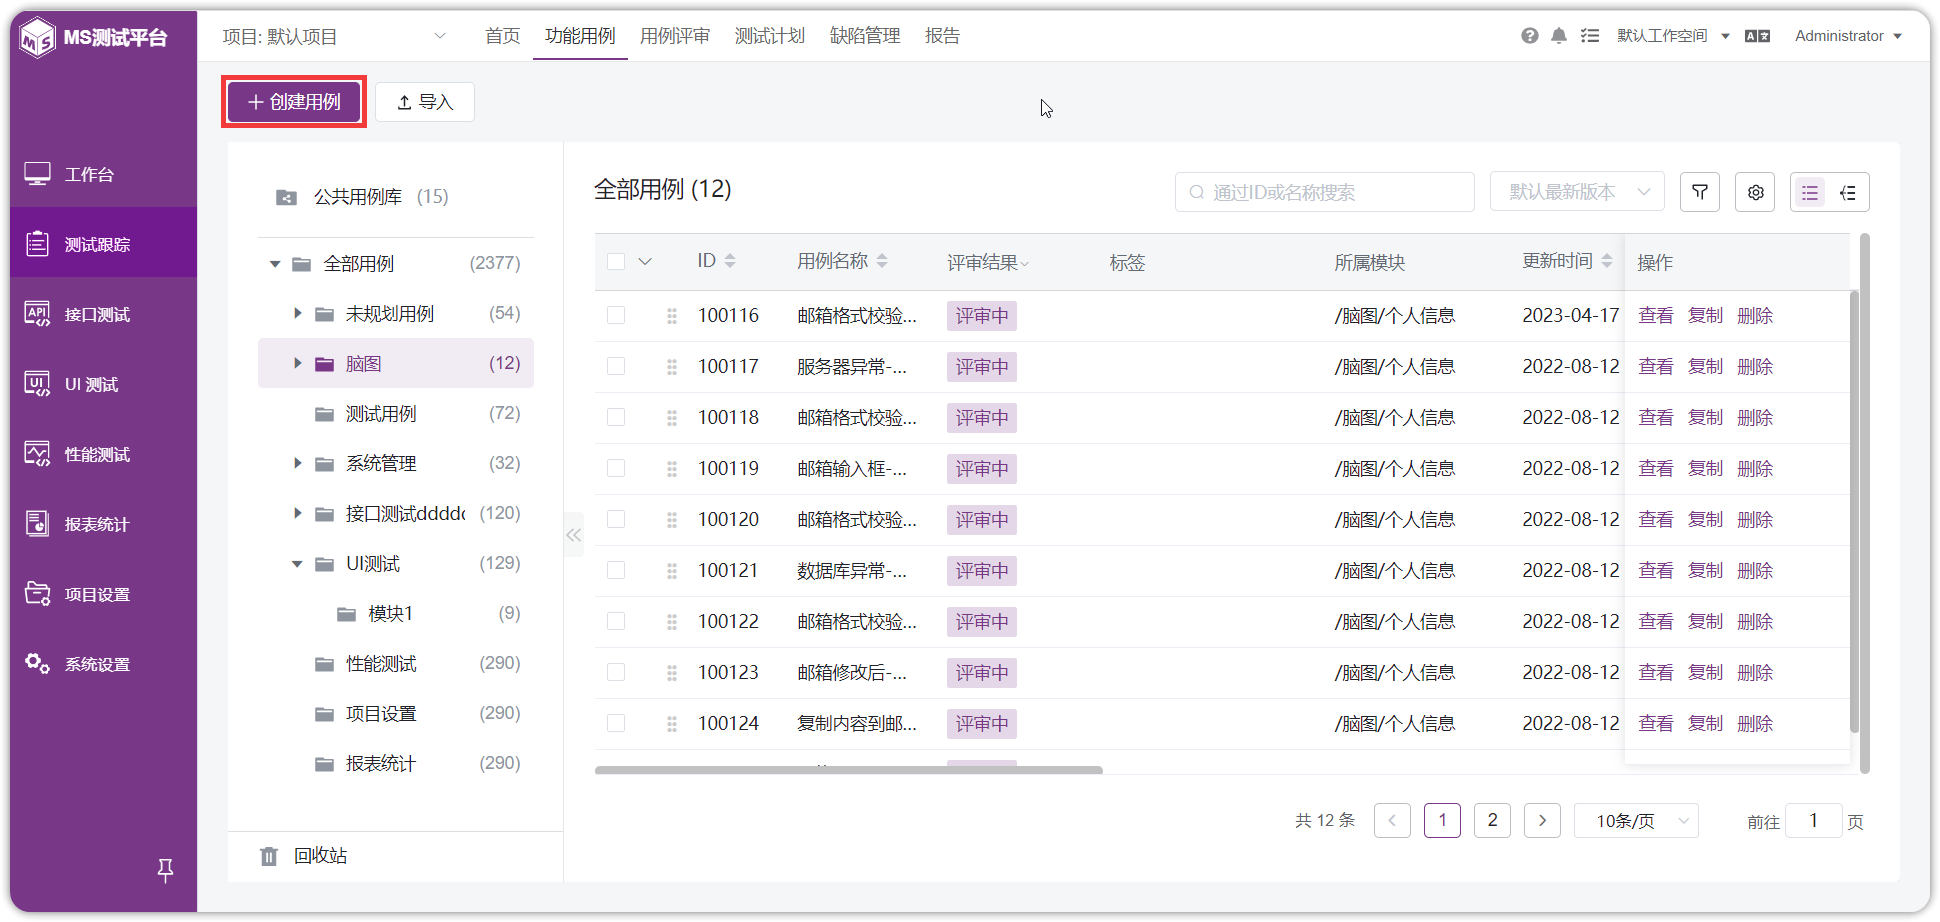
Task: Open the 首页 tab
Action: 503,36
